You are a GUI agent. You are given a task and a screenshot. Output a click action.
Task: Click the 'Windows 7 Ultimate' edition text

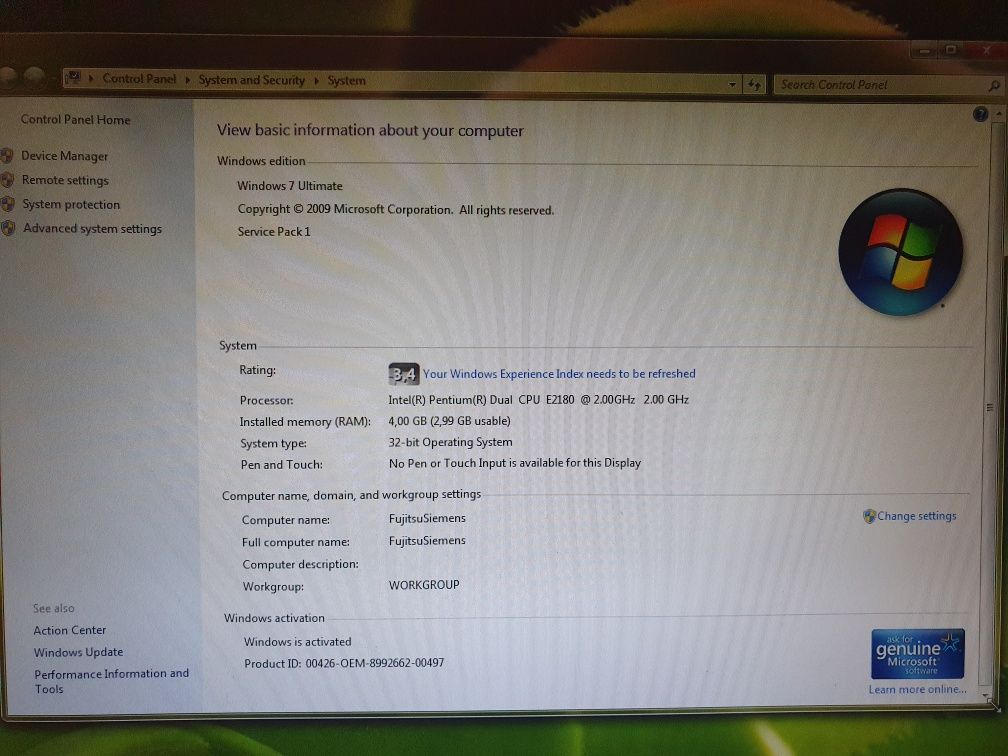coord(290,186)
